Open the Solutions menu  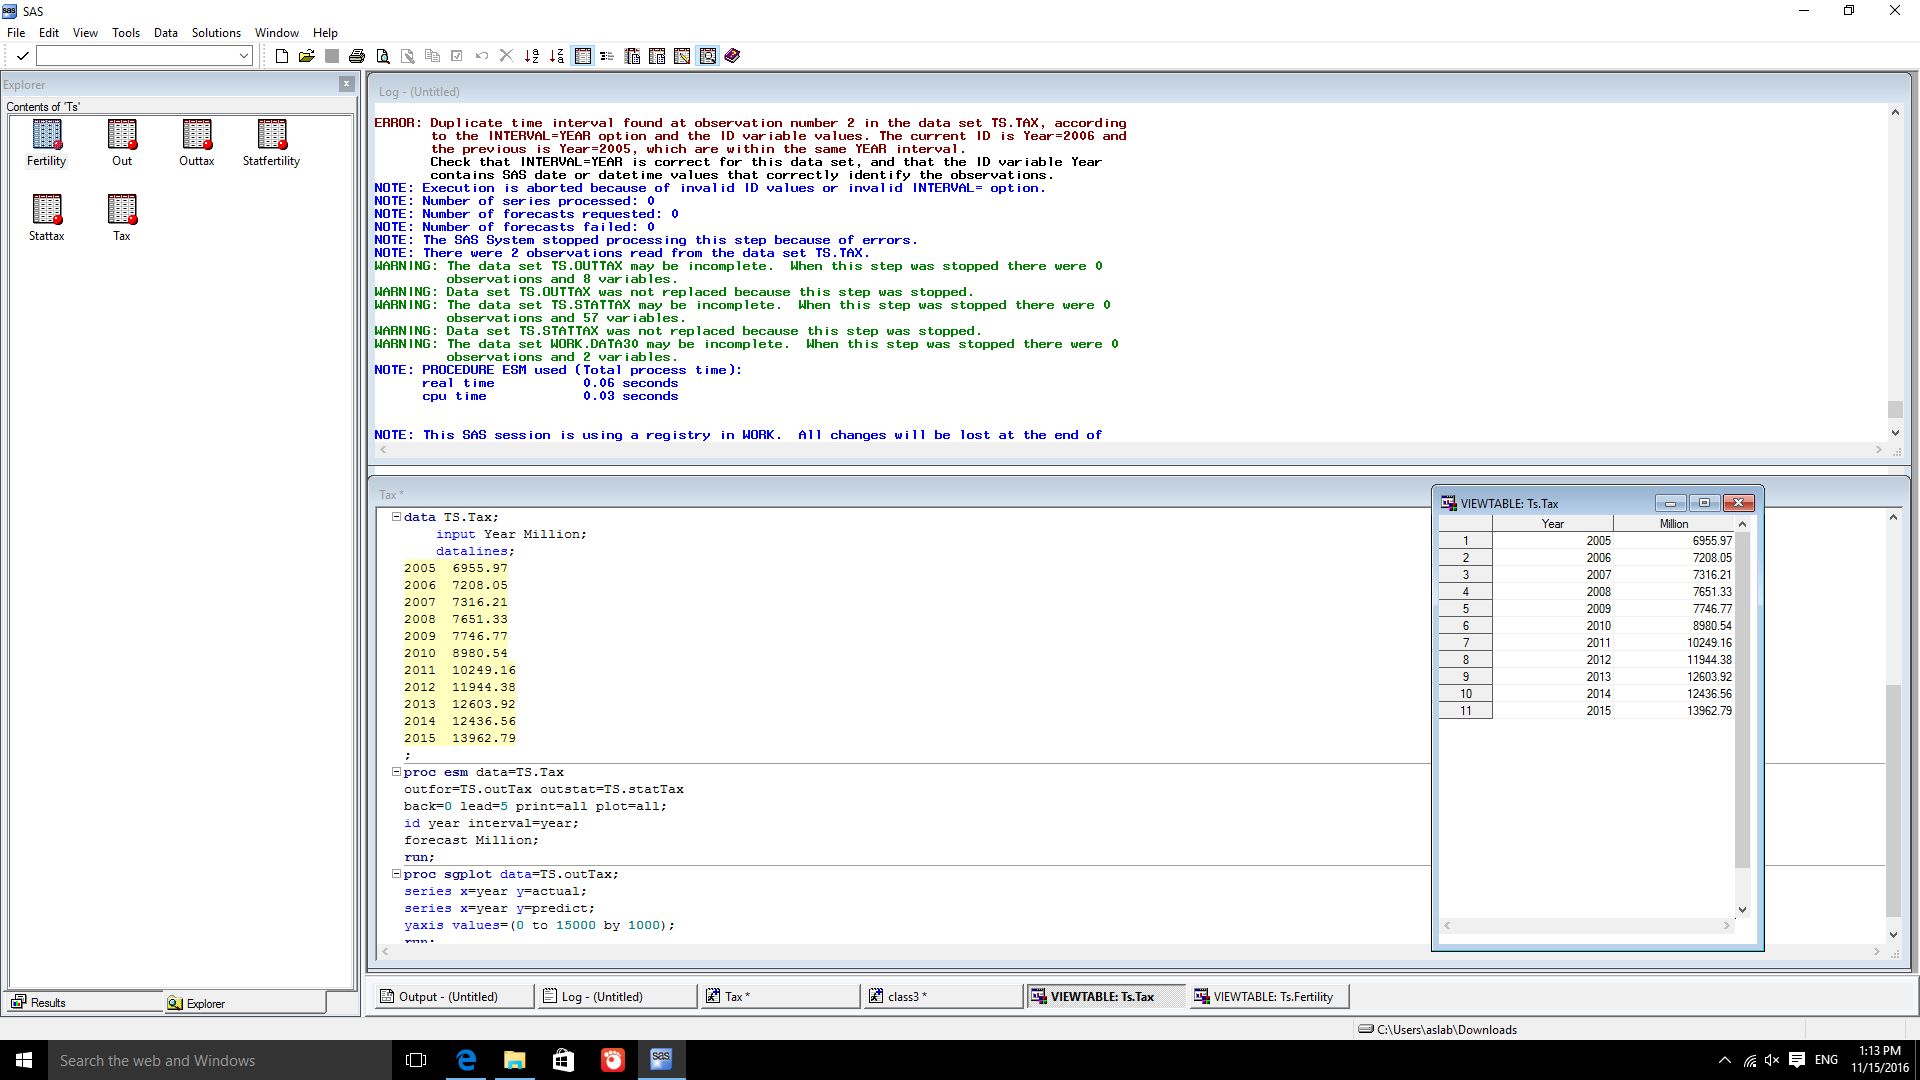[x=216, y=32]
